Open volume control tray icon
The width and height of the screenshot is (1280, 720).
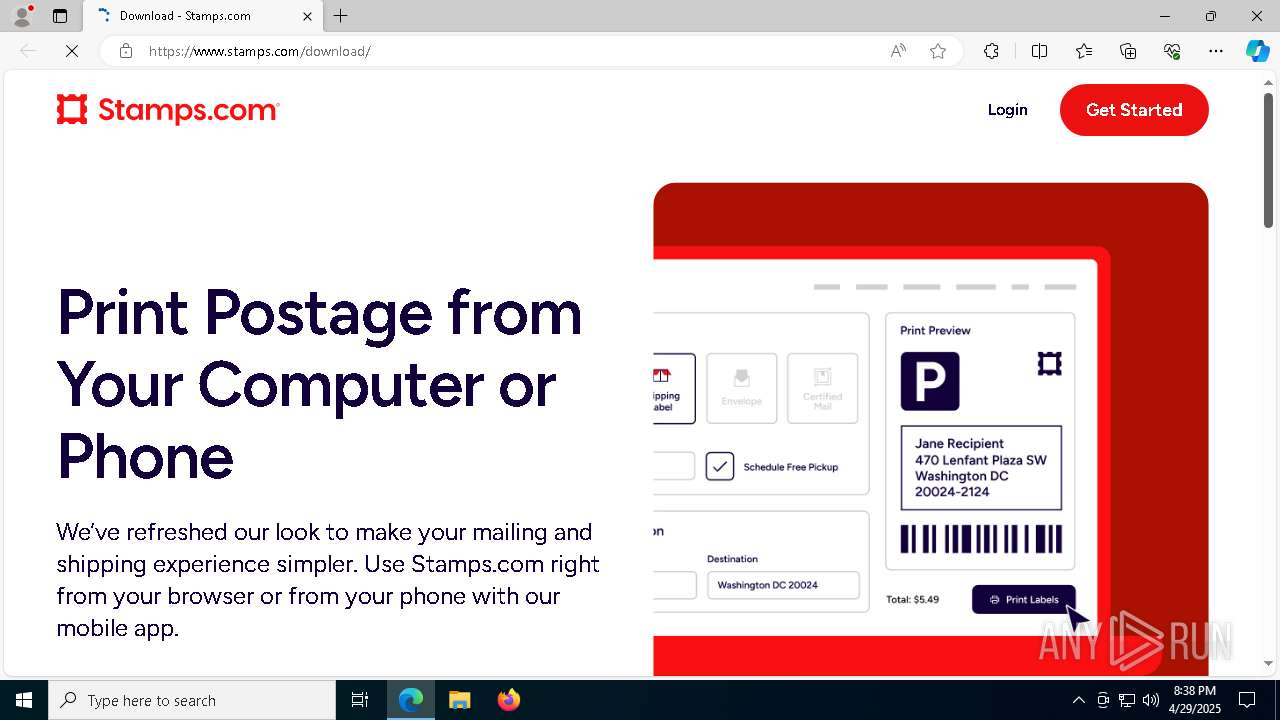(x=1151, y=700)
